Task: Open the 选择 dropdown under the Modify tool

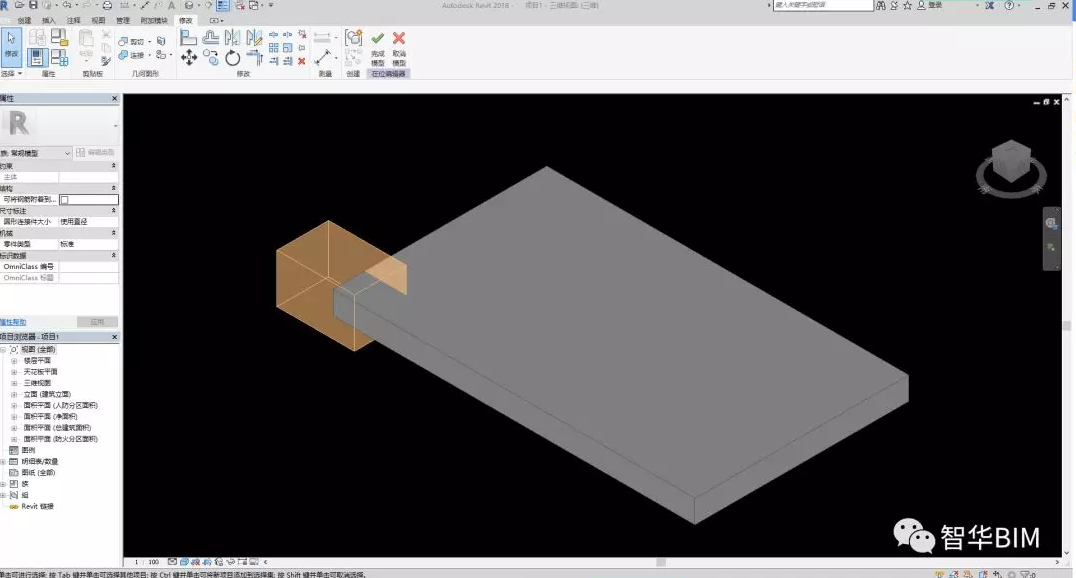Action: pos(10,73)
